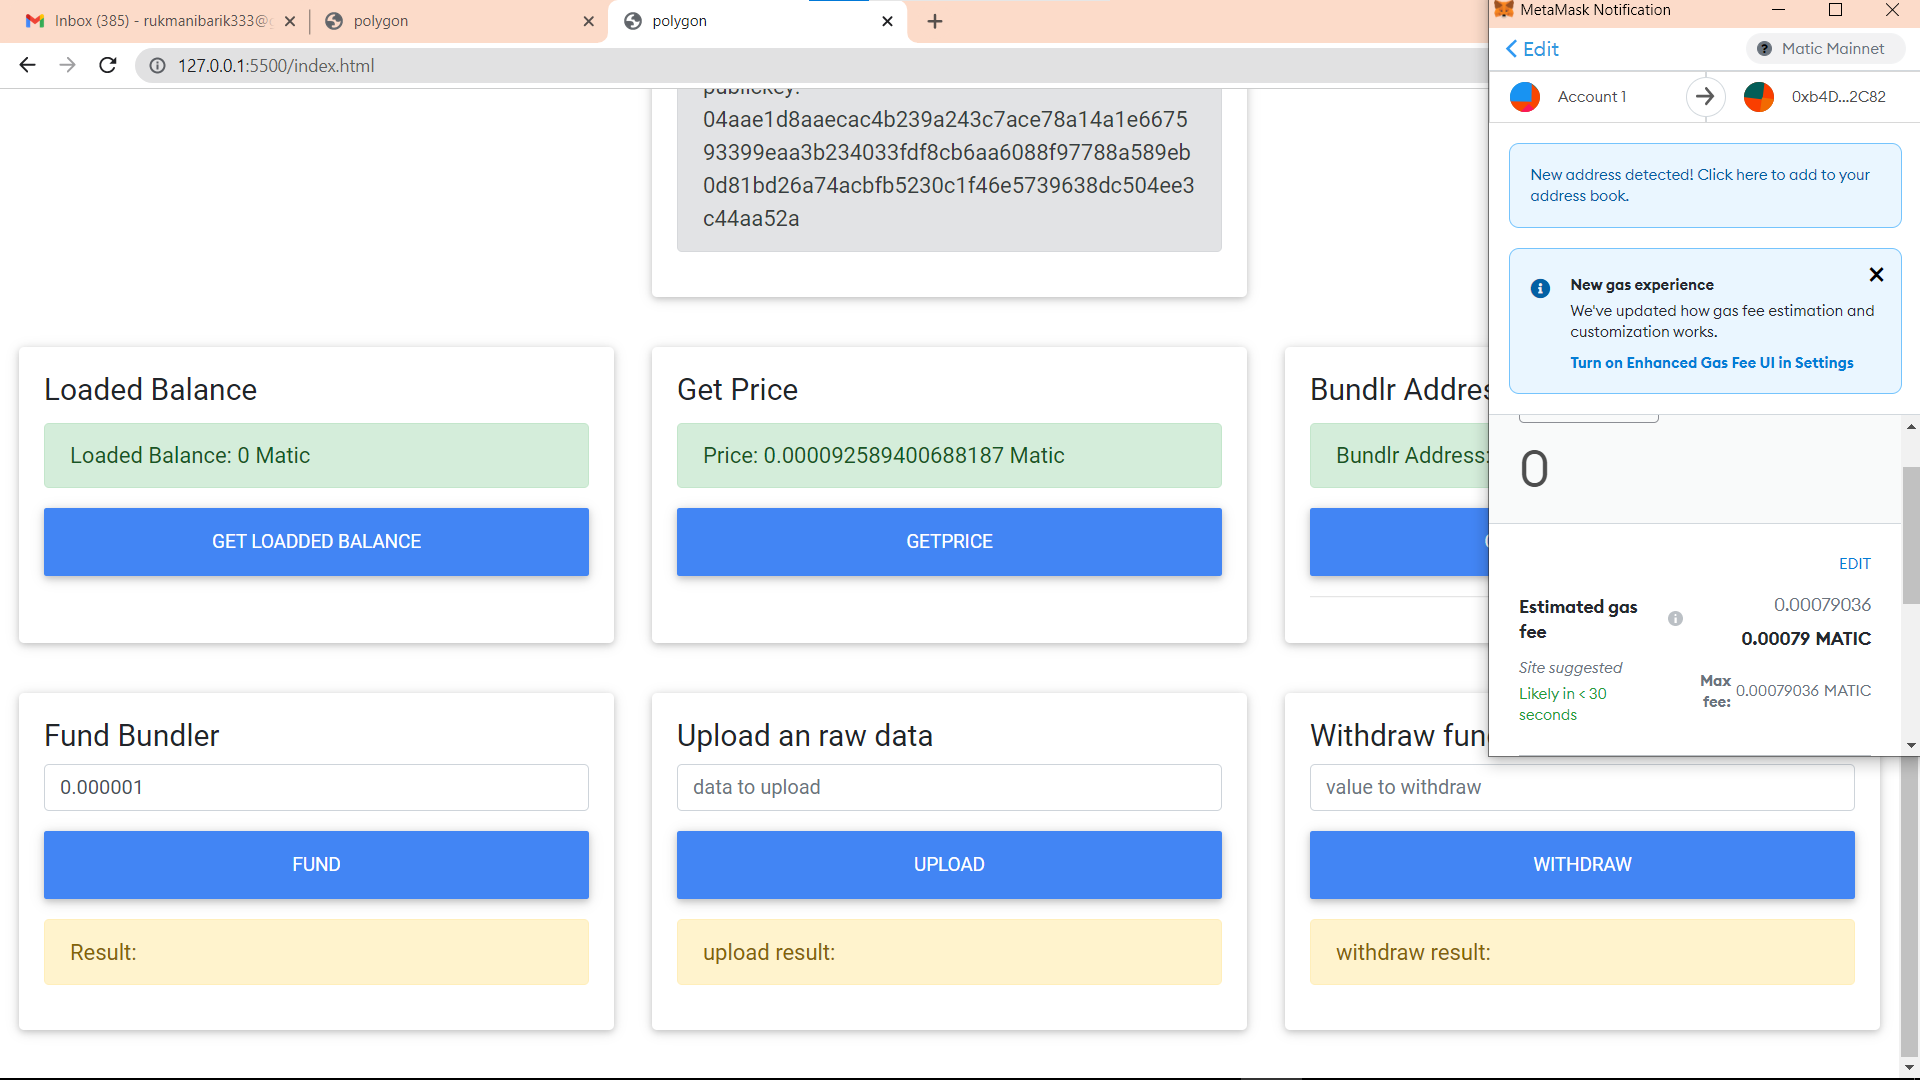Click the MetaMask popup scrollbar down arrow
Image resolution: width=1920 pixels, height=1080 pixels.
pyautogui.click(x=1911, y=745)
